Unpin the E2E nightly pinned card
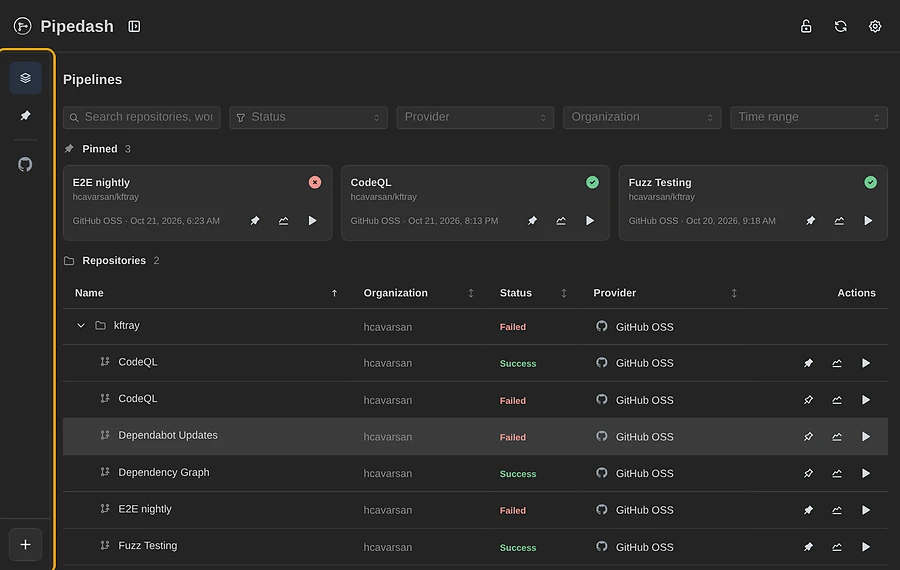This screenshot has width=900, height=570. (x=255, y=220)
